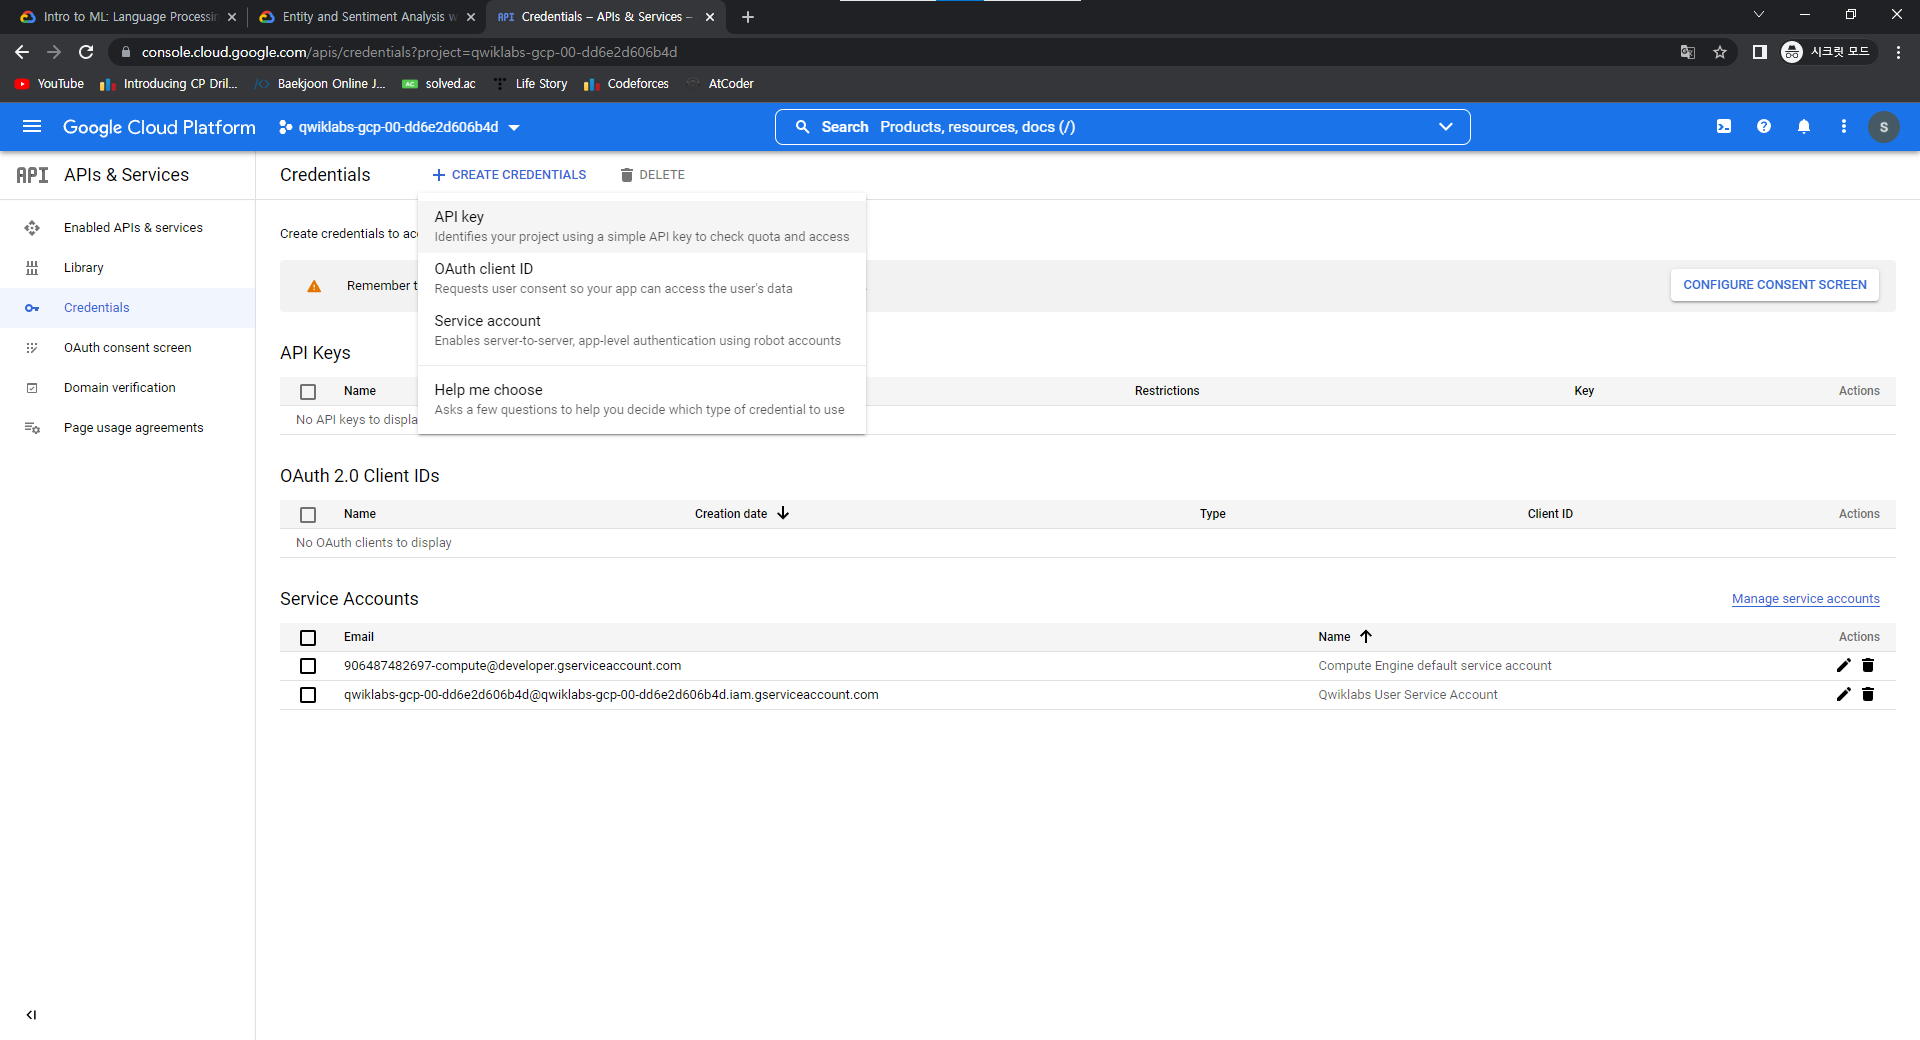The width and height of the screenshot is (1920, 1040).
Task: Check the qwiklabs-gcp-00 service account row
Action: click(308, 695)
